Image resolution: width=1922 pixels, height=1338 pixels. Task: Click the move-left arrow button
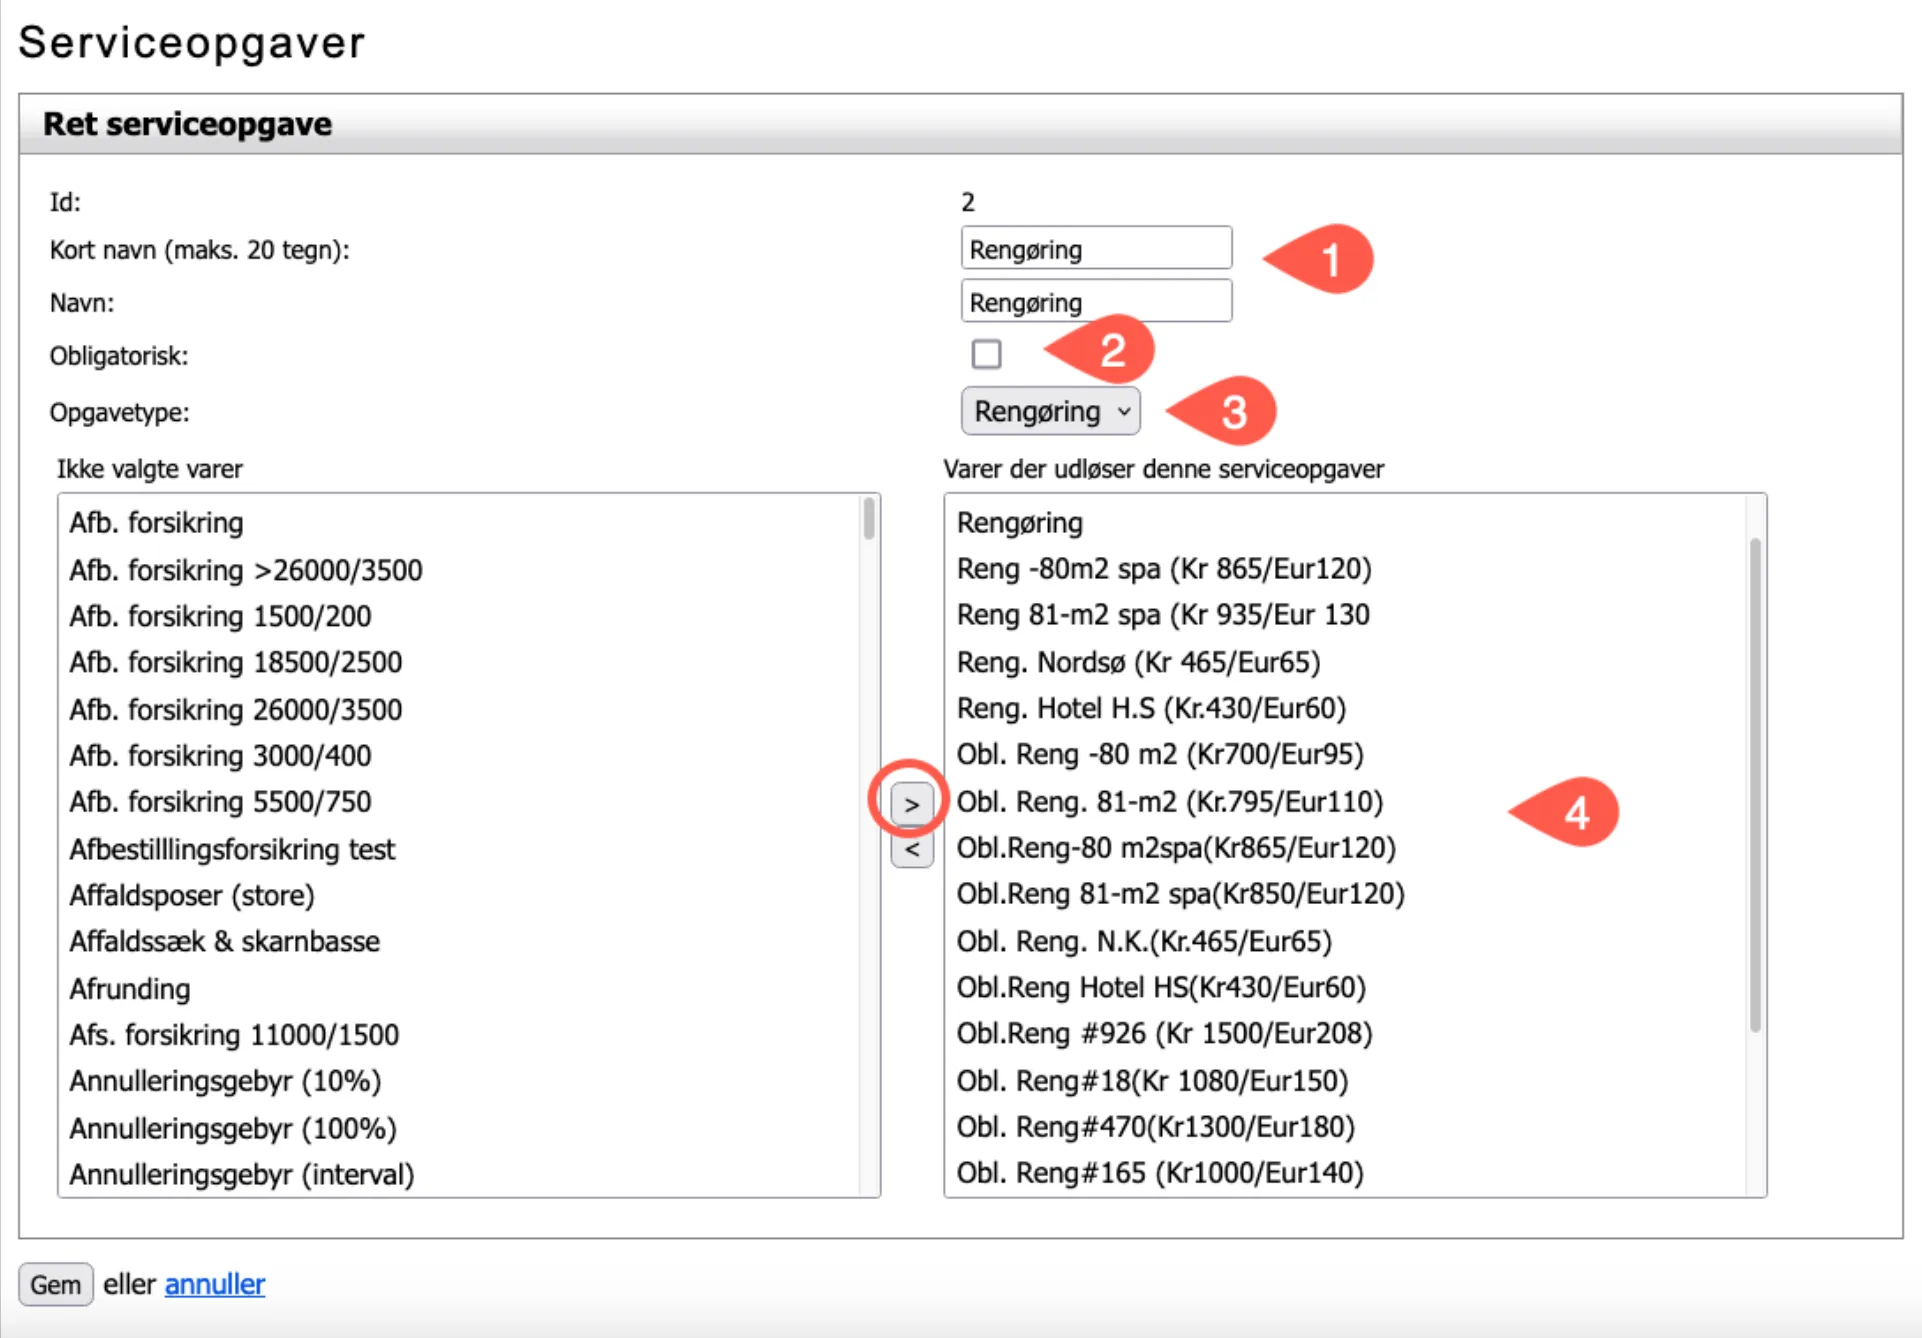[x=911, y=850]
